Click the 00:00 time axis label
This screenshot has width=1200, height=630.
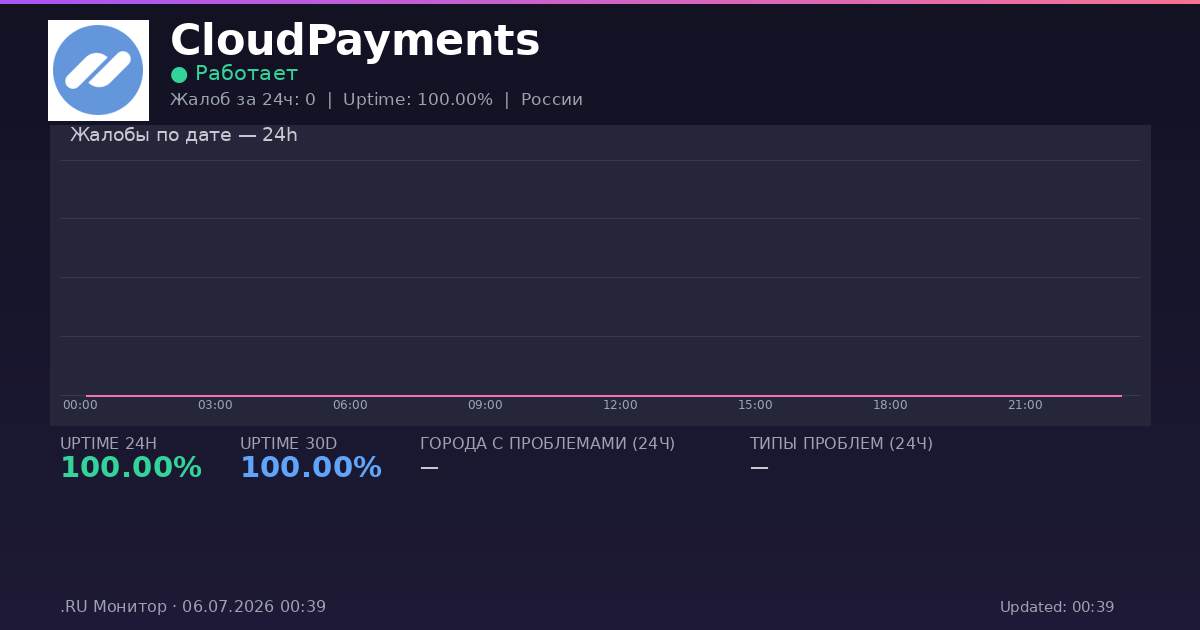pyautogui.click(x=80, y=405)
